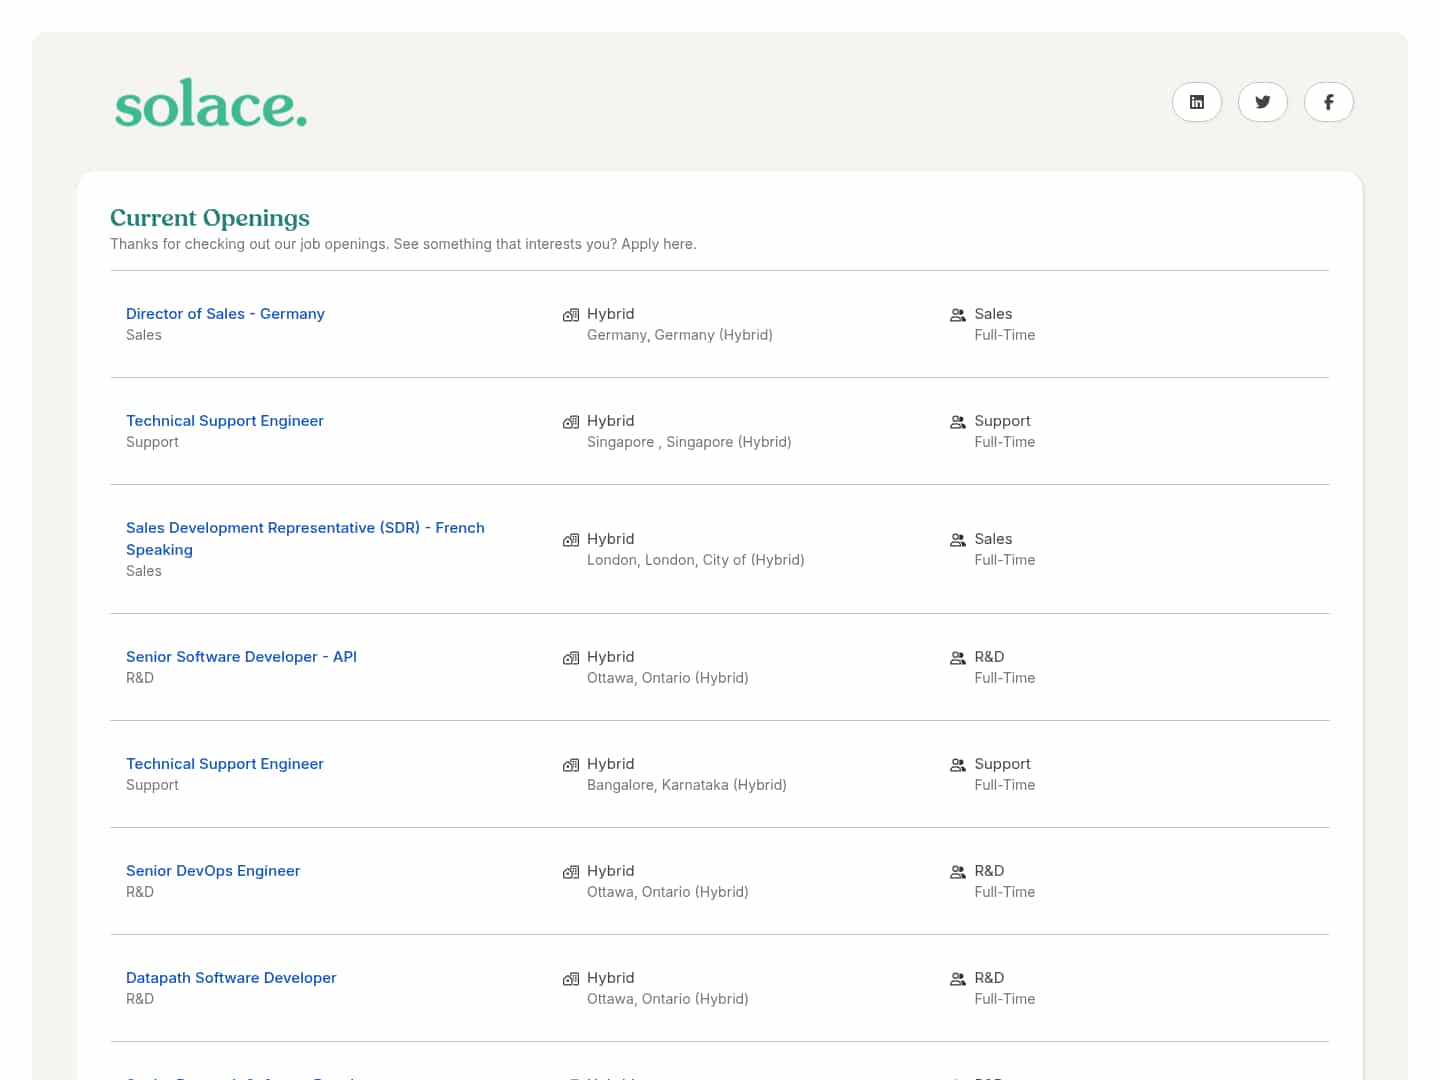Click the team icon next to R&D on Senior DevOps row

coord(957,871)
